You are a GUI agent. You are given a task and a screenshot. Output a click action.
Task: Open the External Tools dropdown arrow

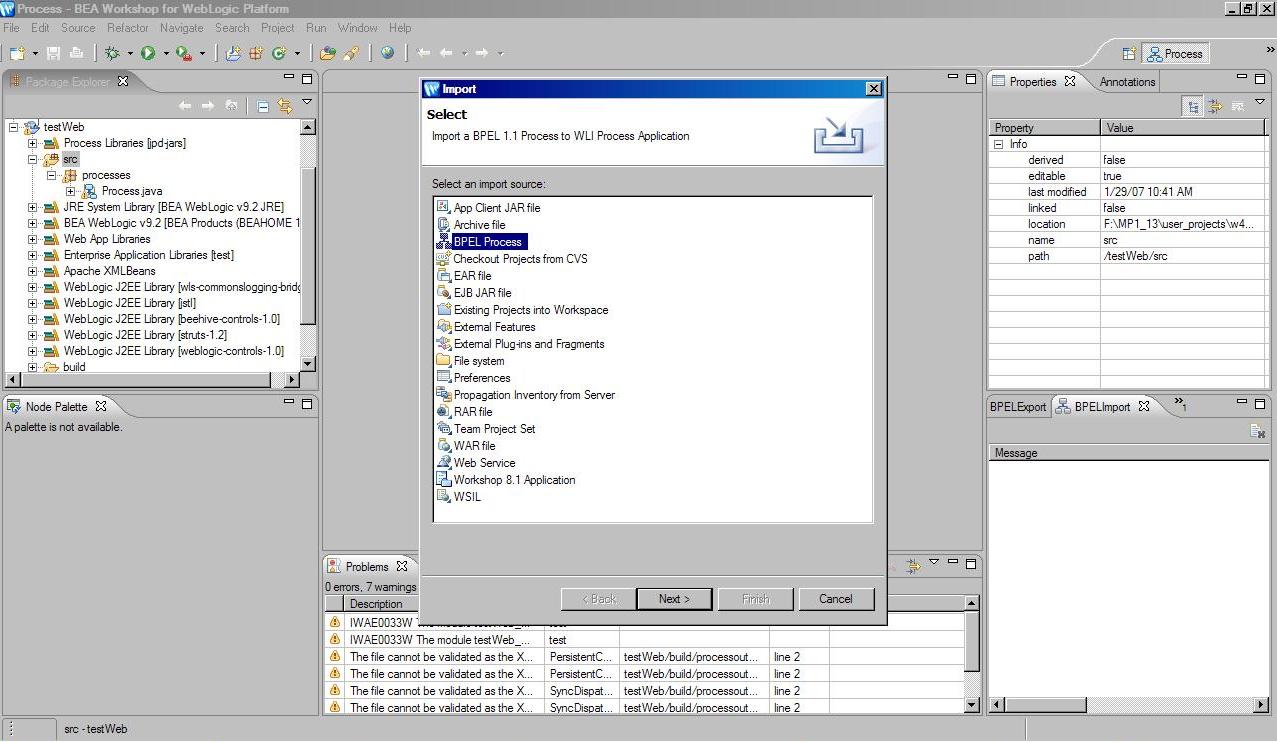click(x=202, y=54)
